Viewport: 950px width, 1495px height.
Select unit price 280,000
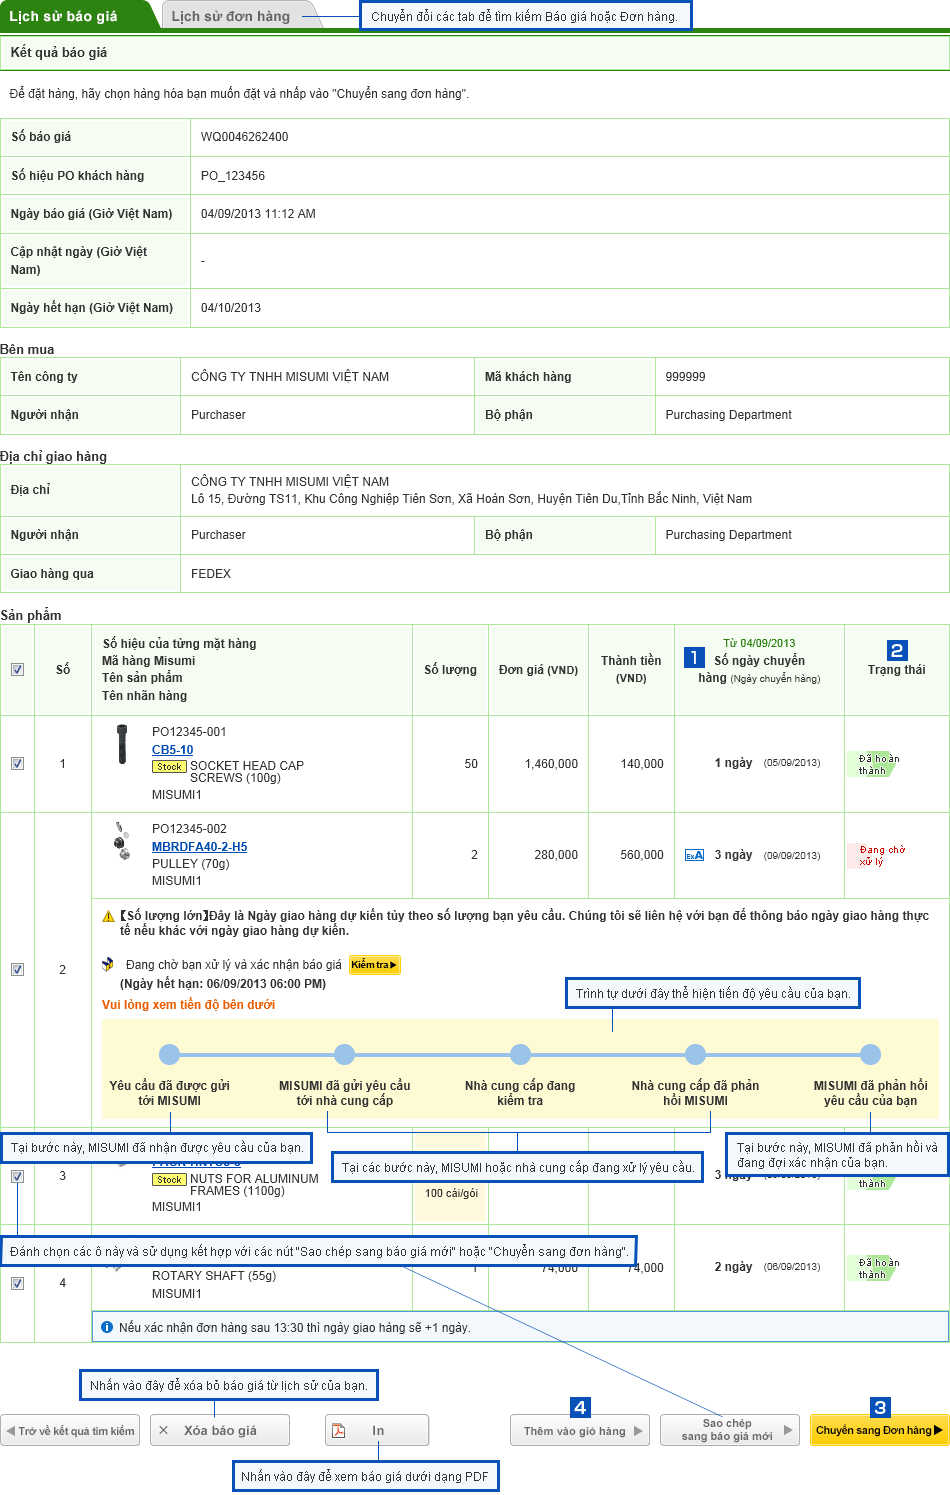556,855
